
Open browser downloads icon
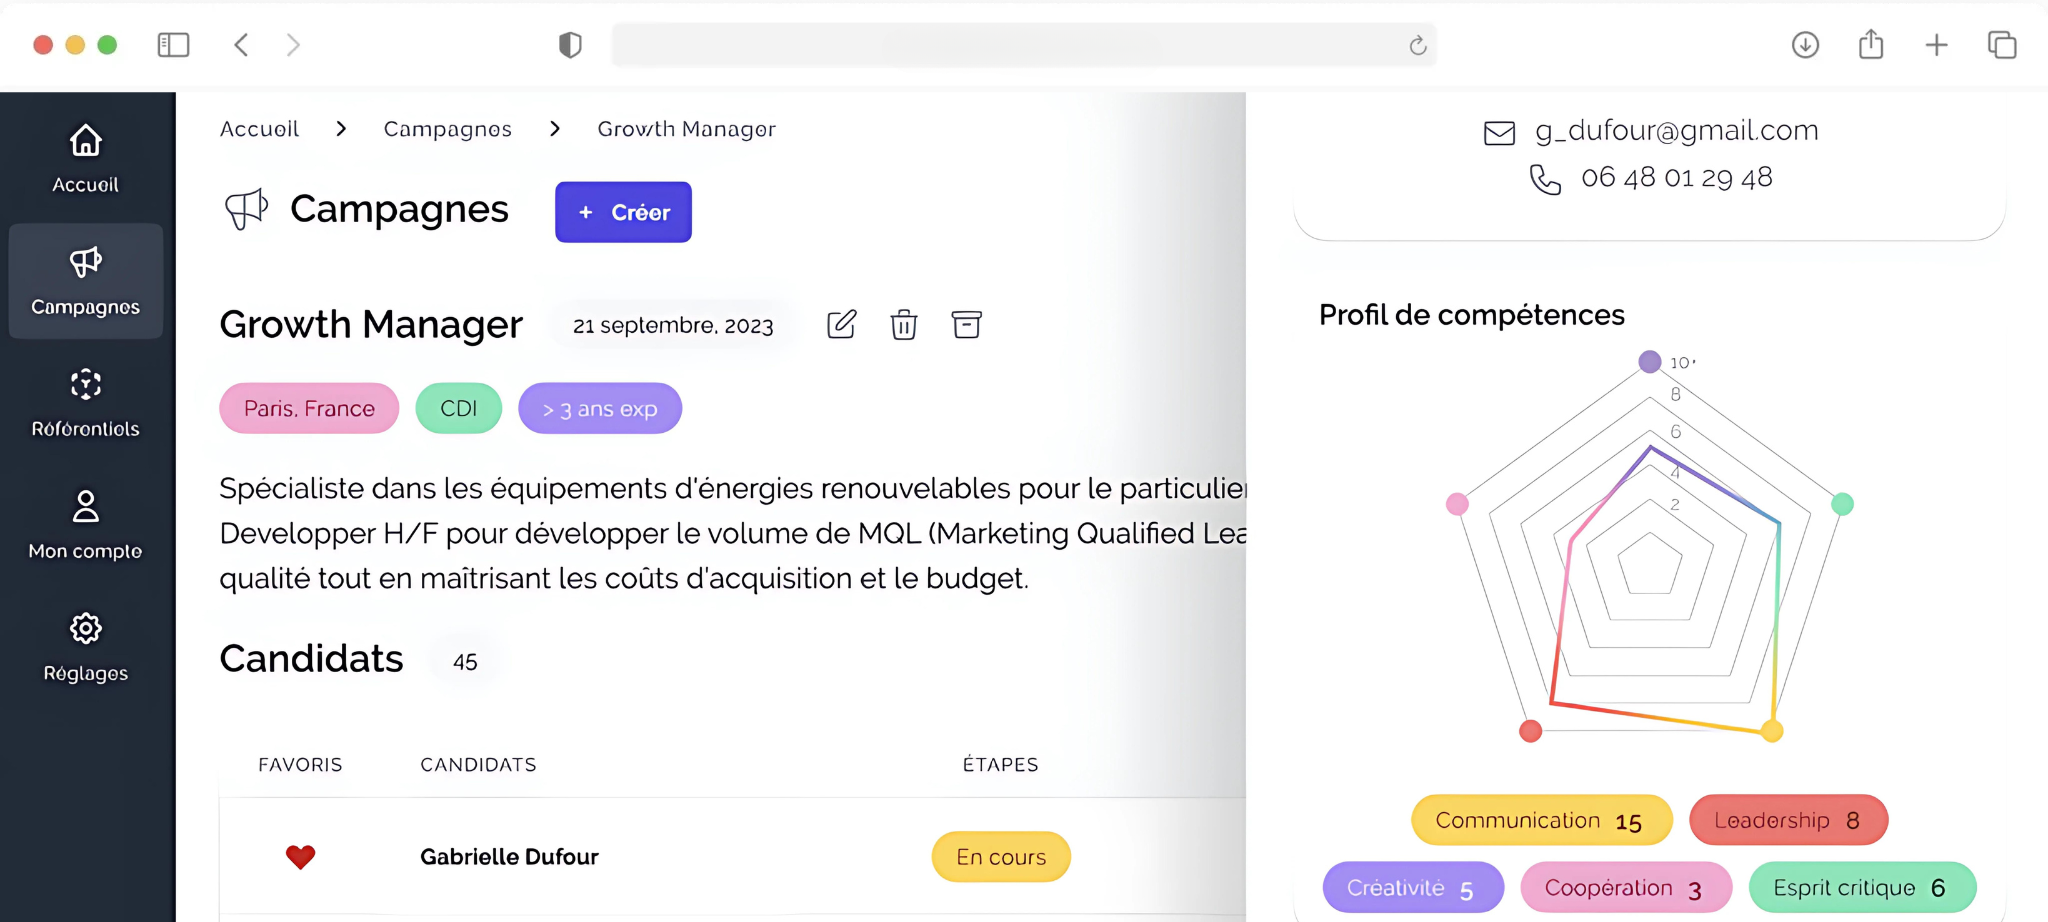1805,45
